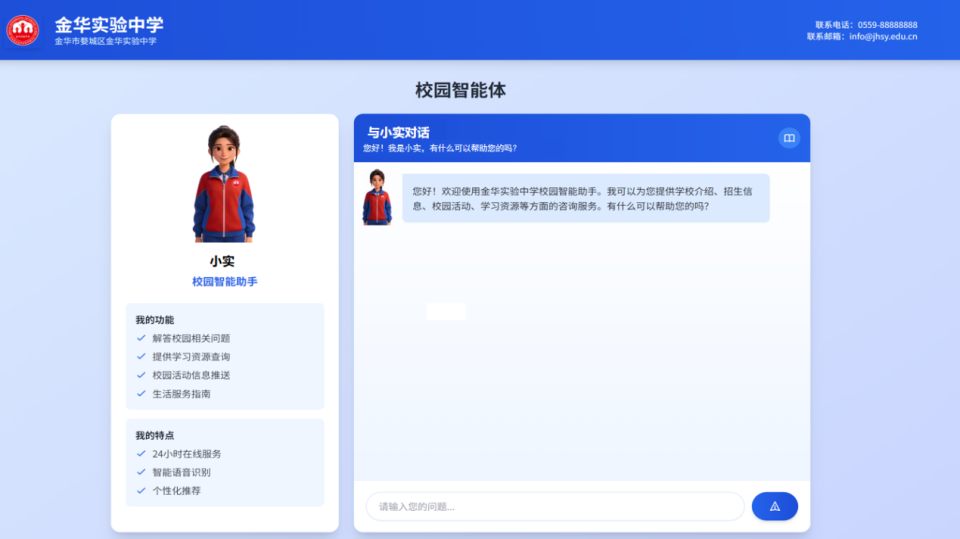Click the 生活服务指南 item
960x539 pixels.
181,394
